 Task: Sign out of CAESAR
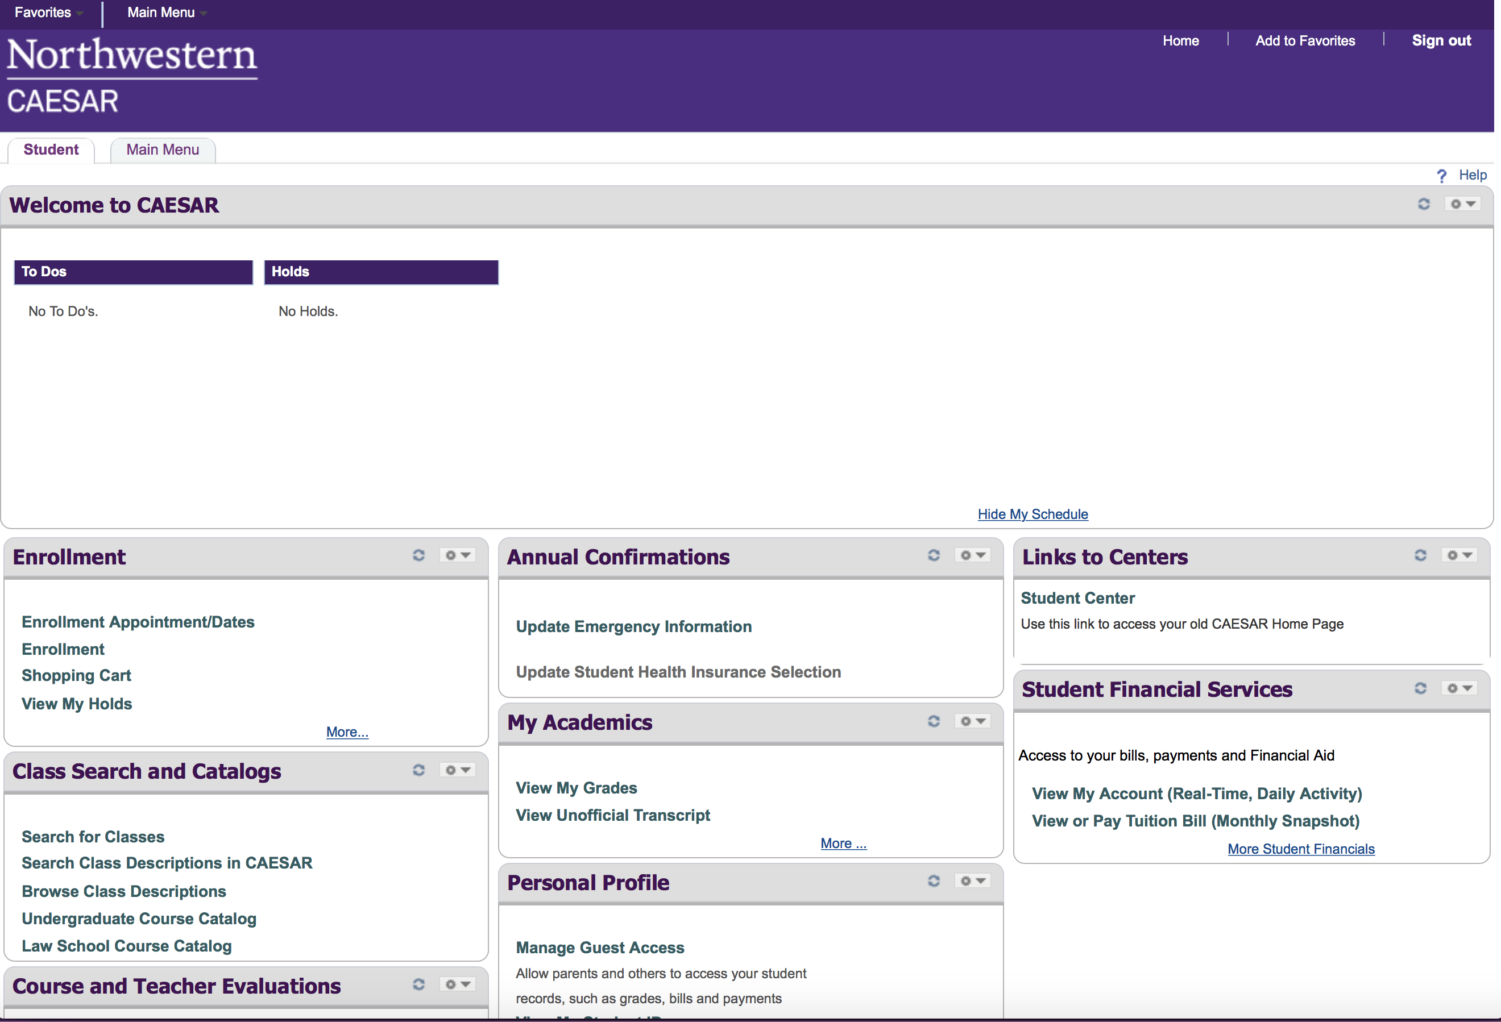1441,41
